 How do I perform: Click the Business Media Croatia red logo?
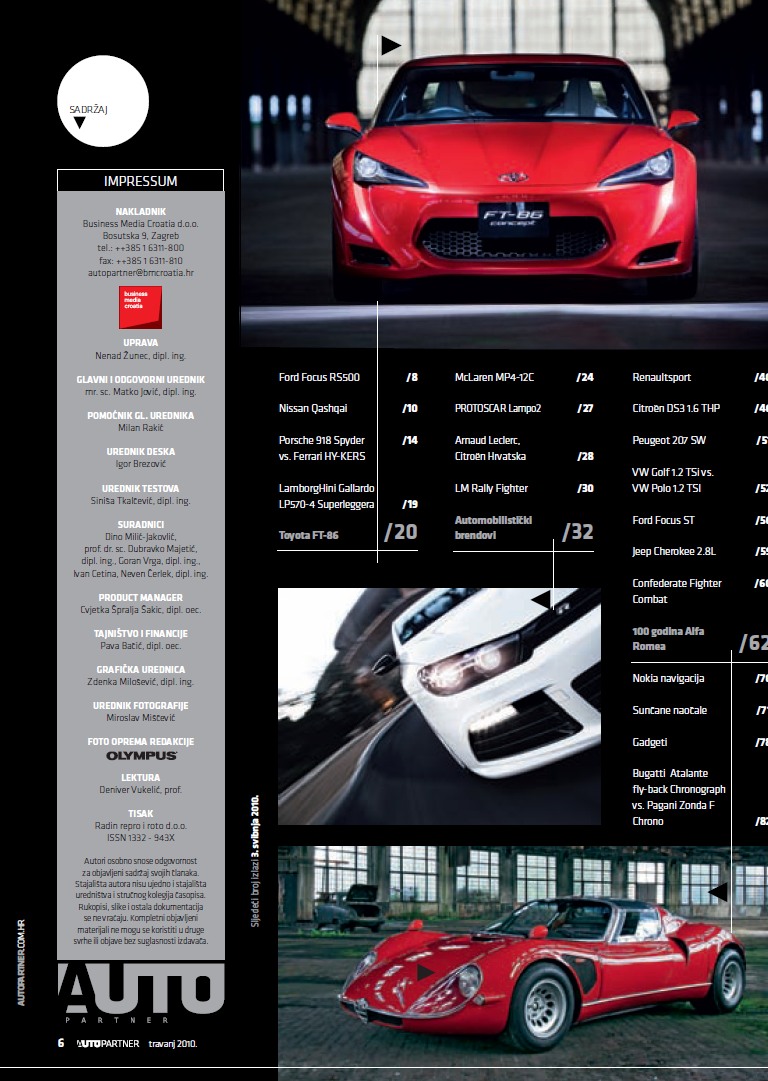141,307
